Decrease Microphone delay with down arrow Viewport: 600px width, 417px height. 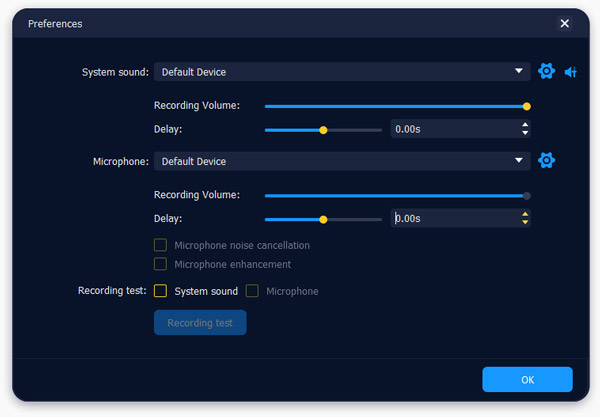point(526,222)
